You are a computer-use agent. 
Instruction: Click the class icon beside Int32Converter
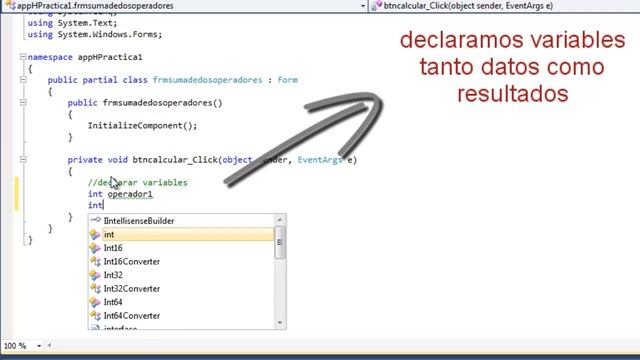click(x=95, y=289)
